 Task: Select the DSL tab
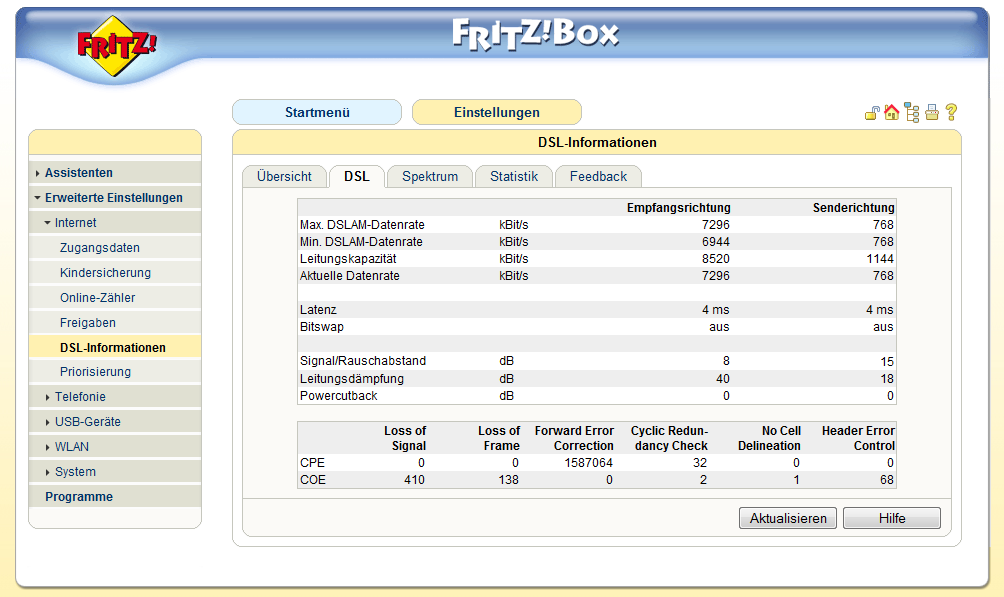(357, 177)
